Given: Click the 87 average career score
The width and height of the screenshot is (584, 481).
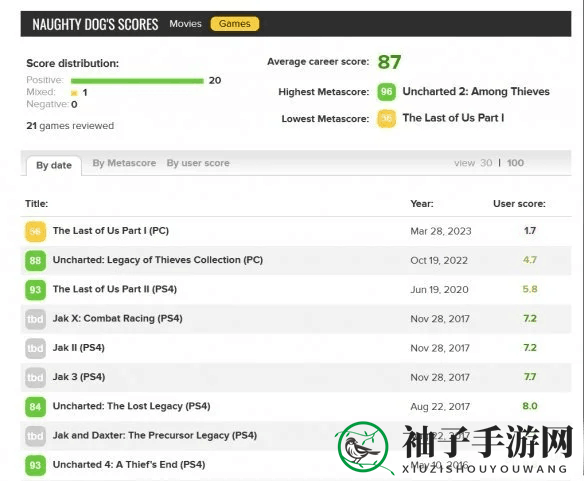Looking at the screenshot, I should (x=389, y=62).
